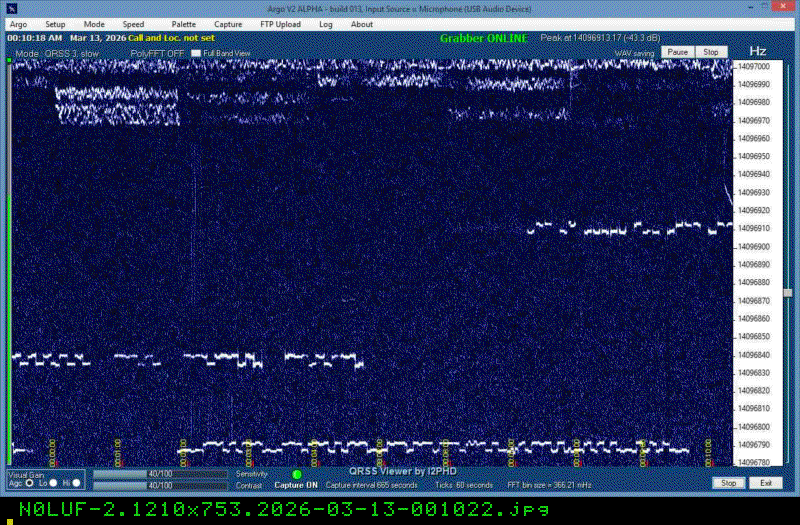Screen dimensions: 800x525
Task: Select the Agc visual gain radio button
Action: 29,484
